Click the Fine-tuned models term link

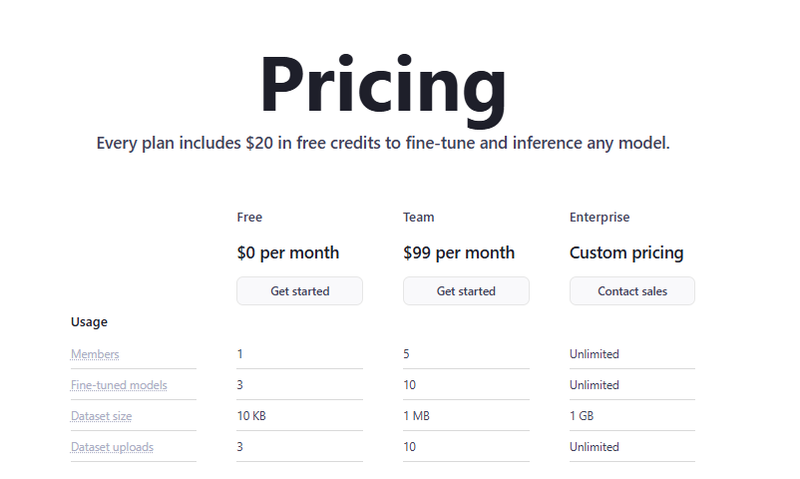[x=119, y=385]
